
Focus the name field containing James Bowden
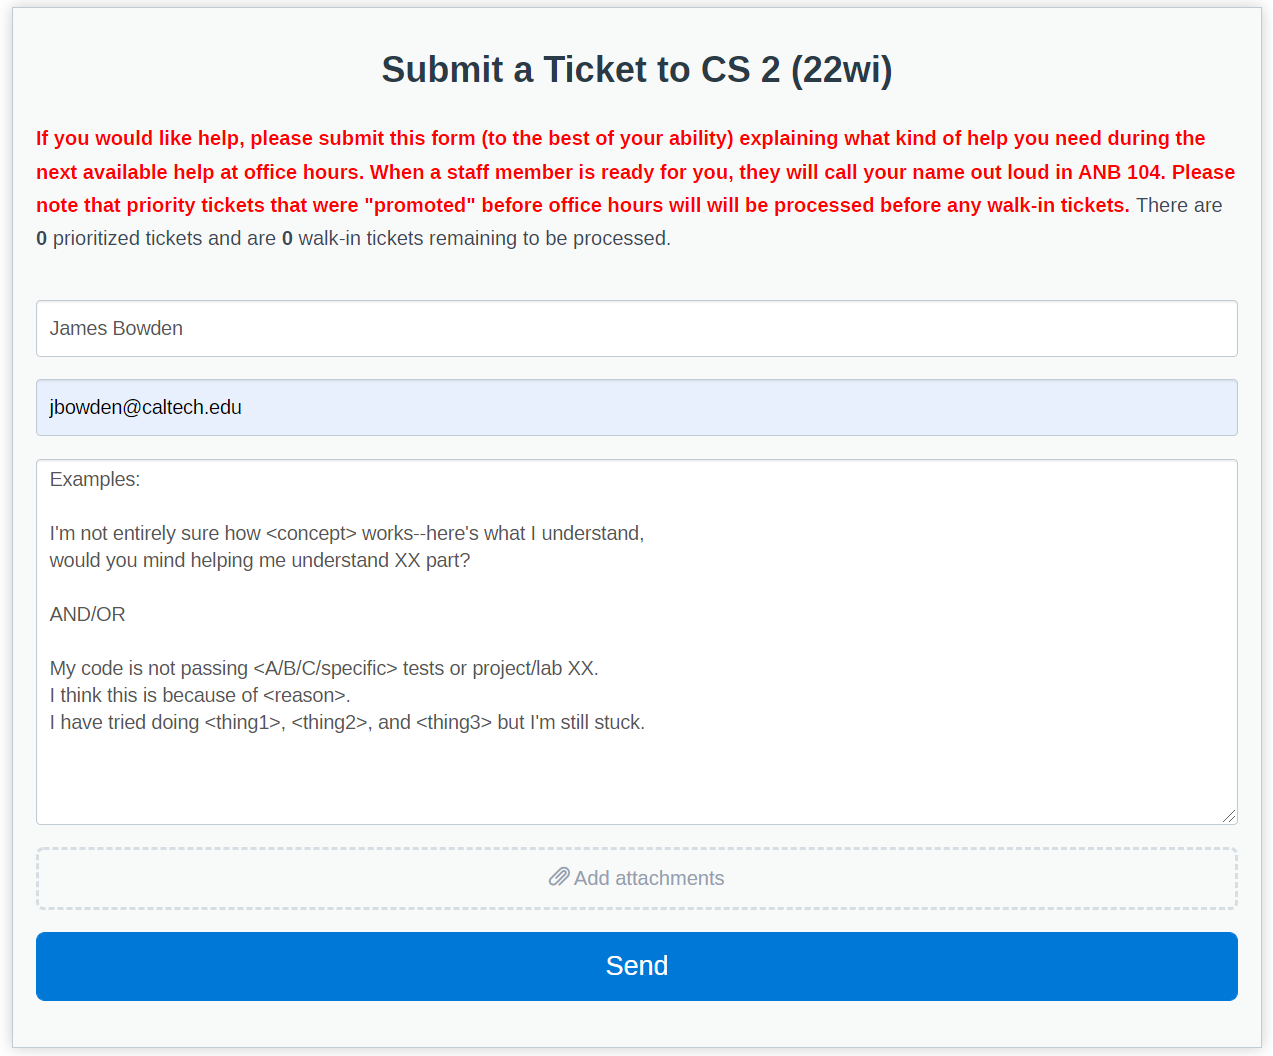pos(637,328)
